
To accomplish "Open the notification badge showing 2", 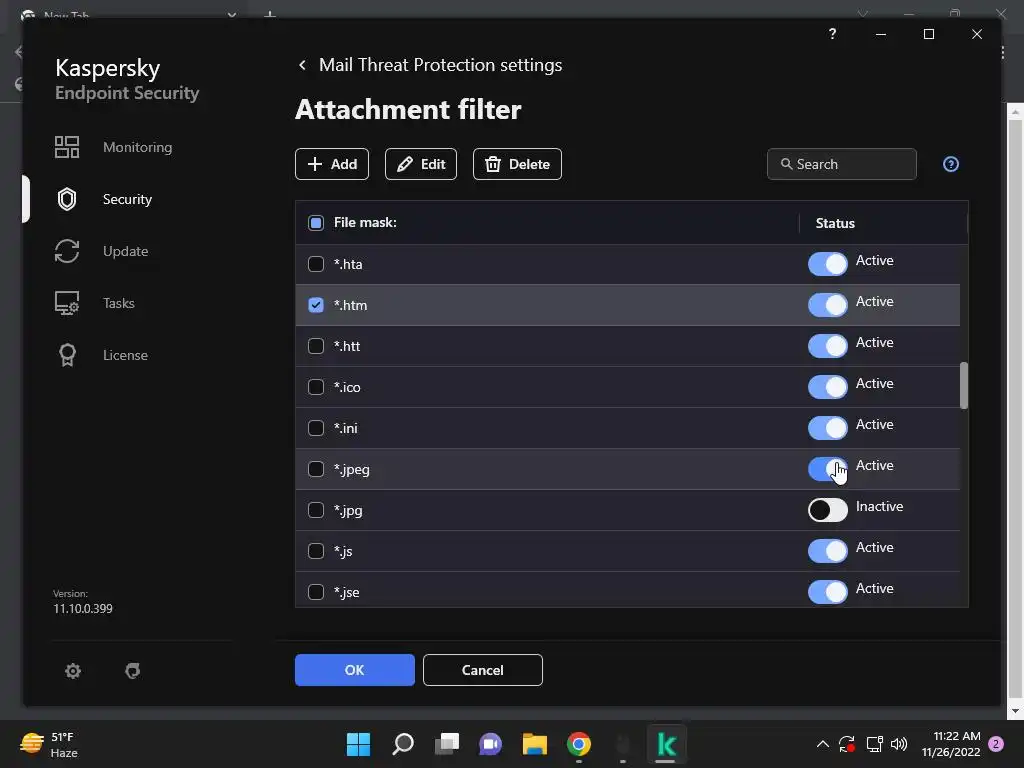I will (x=996, y=744).
